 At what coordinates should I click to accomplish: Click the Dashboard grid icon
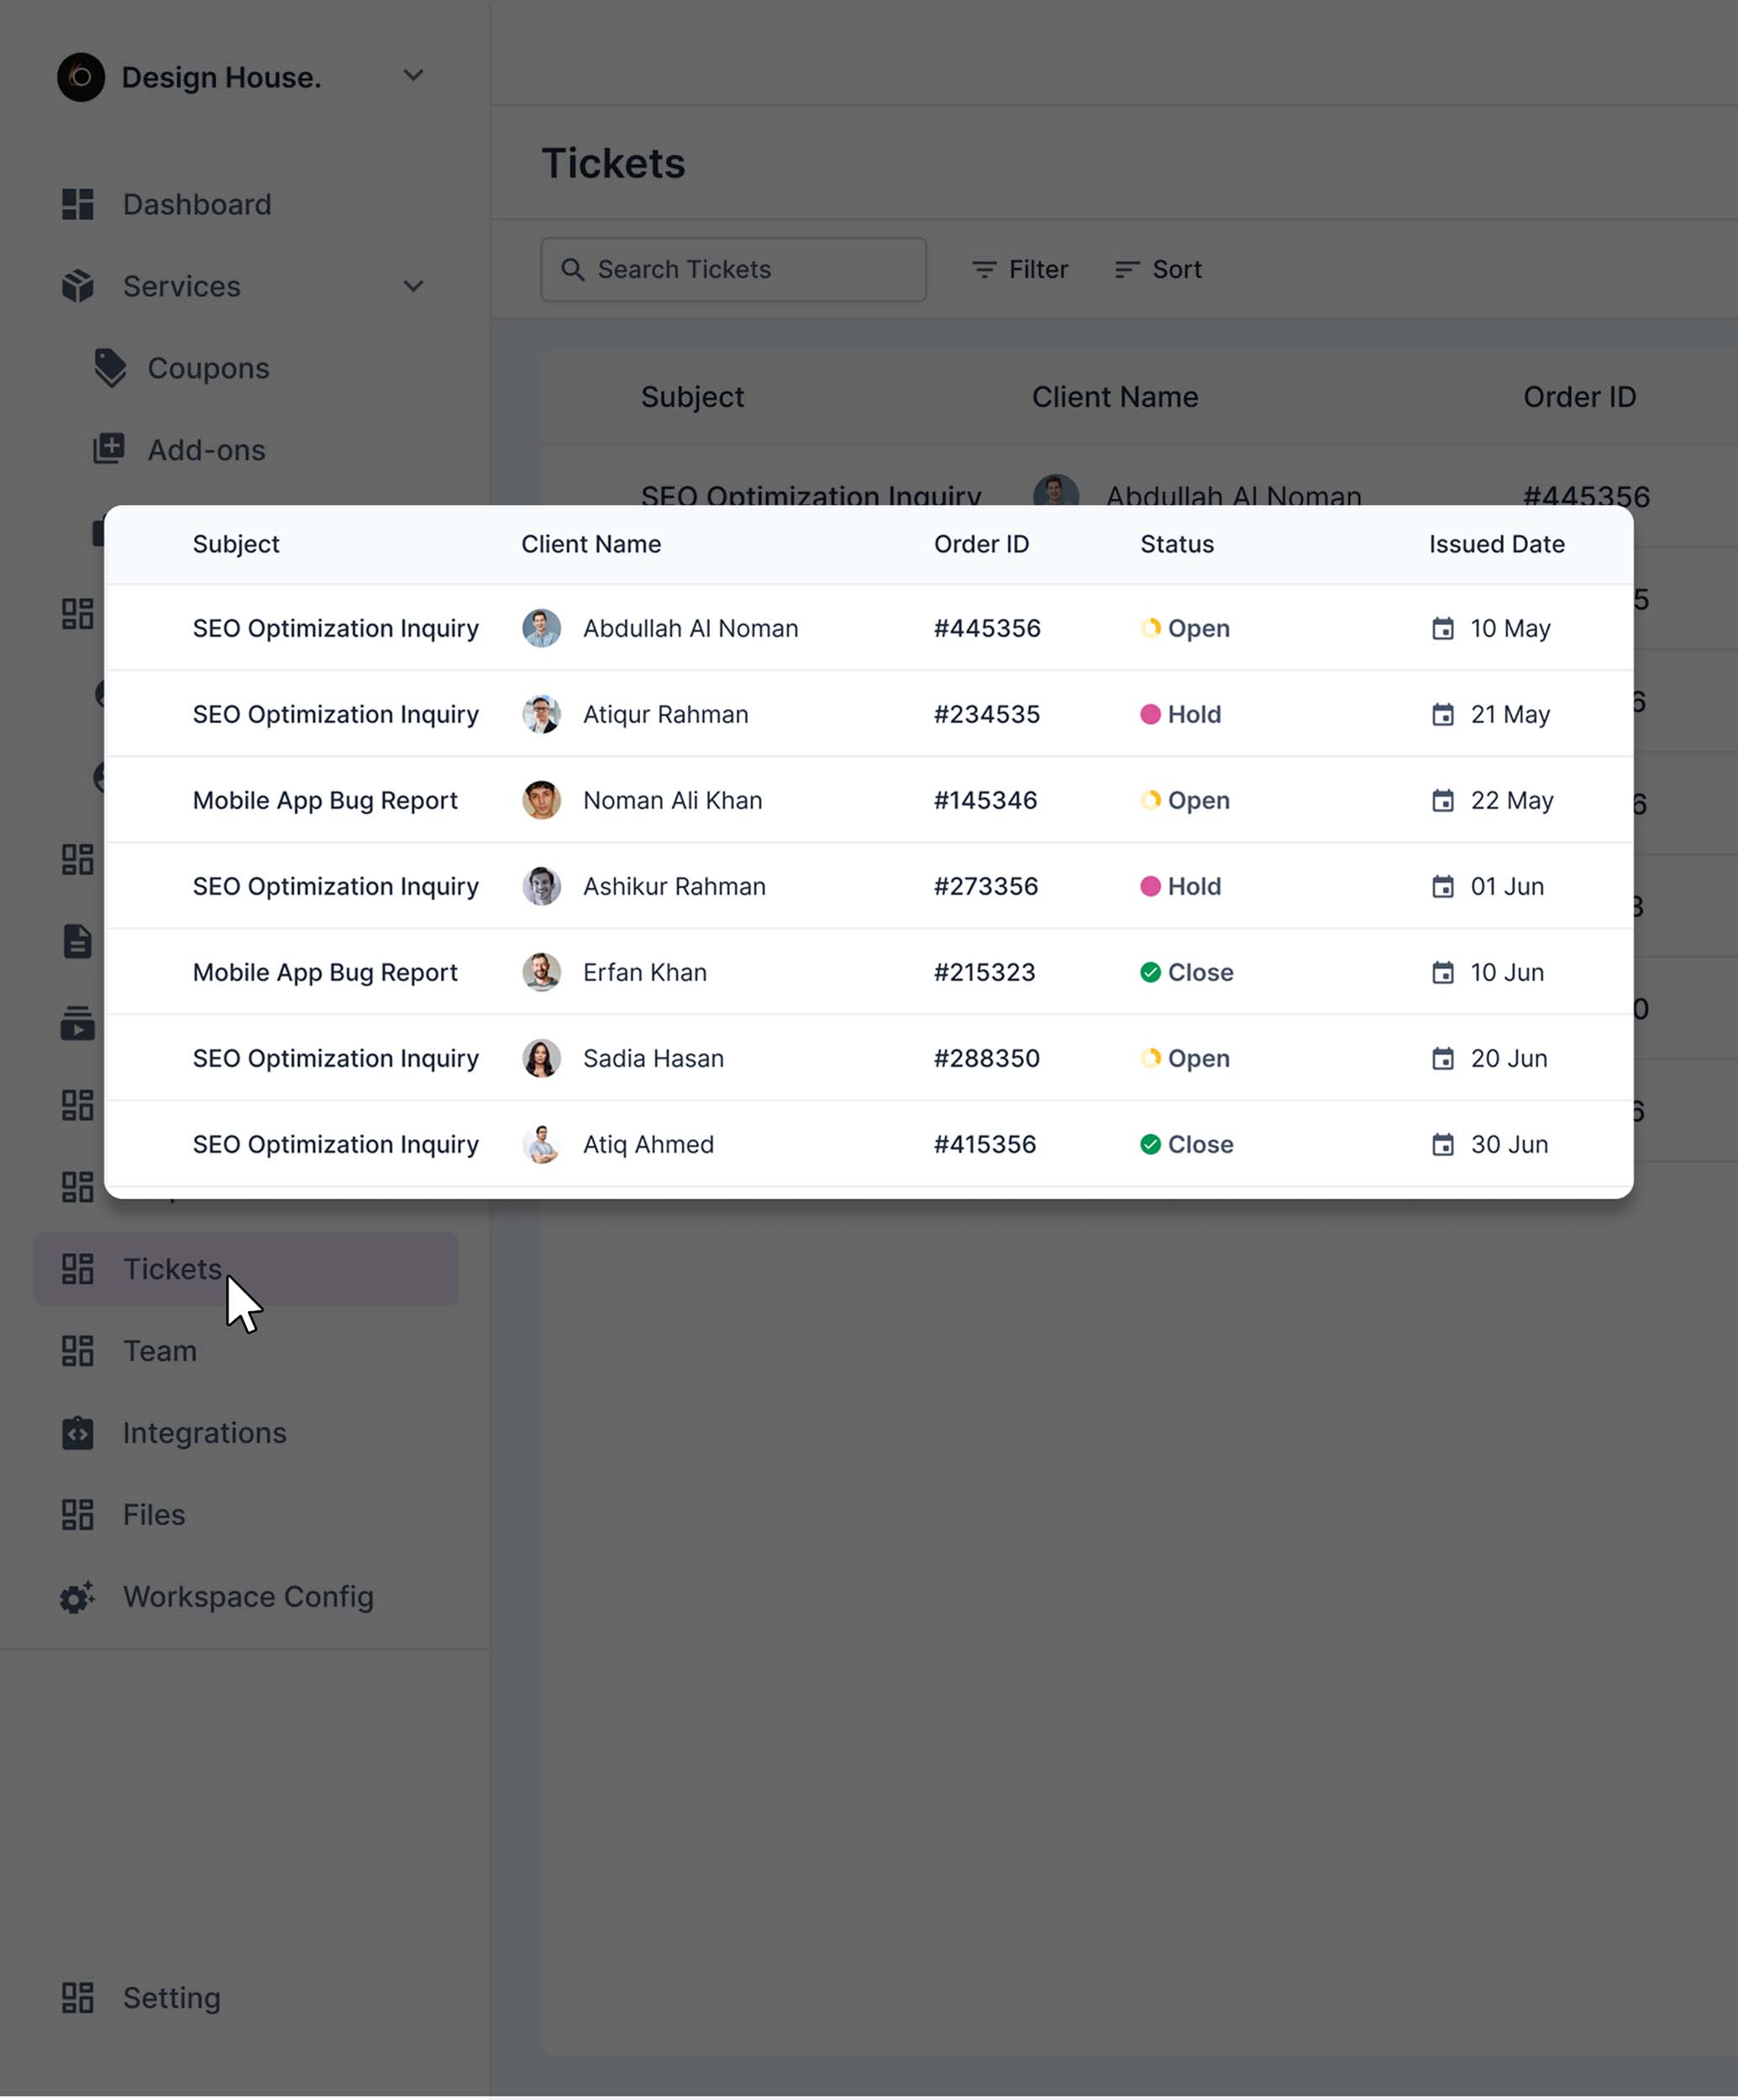coord(77,204)
